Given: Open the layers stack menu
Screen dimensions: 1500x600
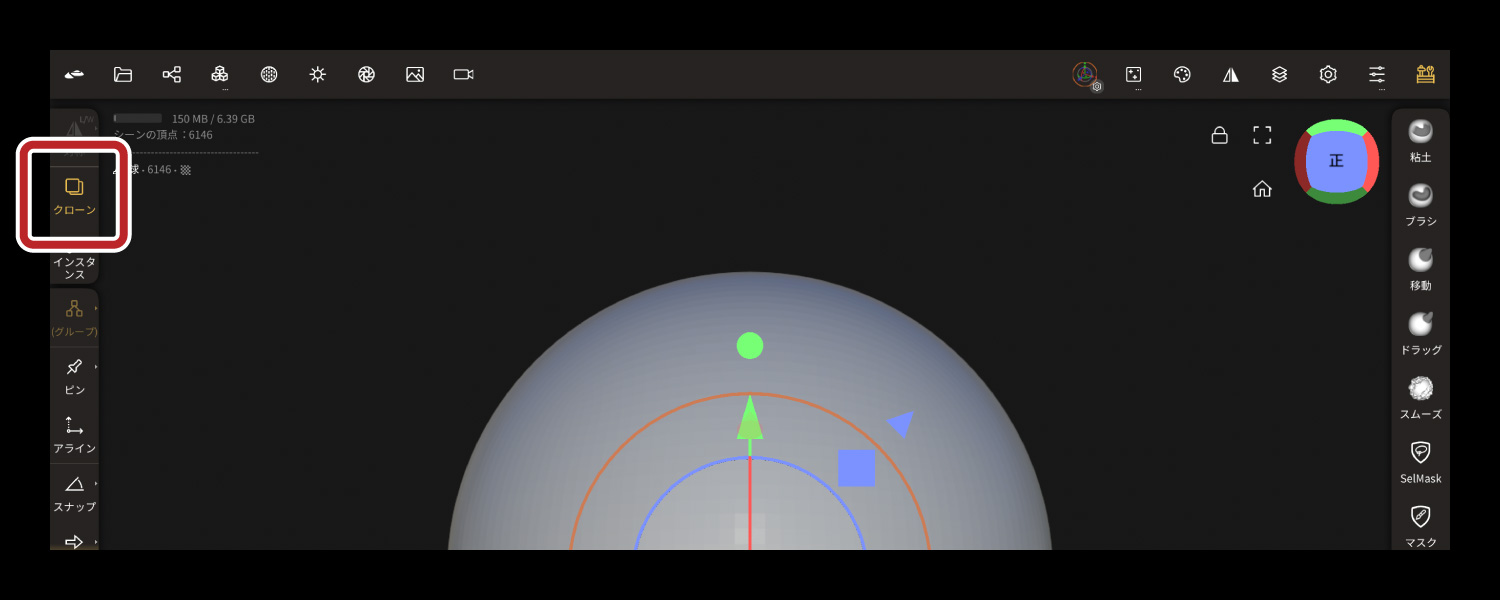Looking at the screenshot, I should coord(1279,75).
